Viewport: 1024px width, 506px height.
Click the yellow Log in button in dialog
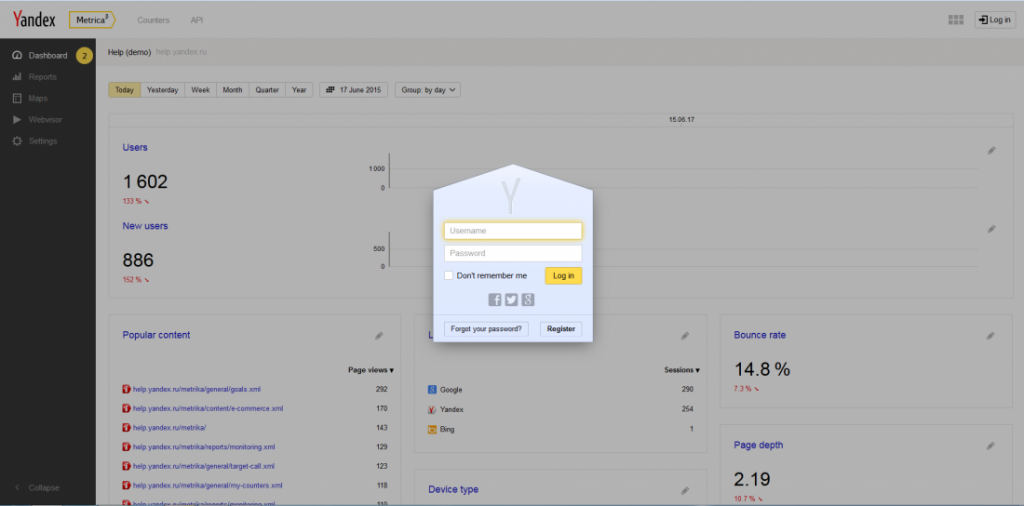point(564,276)
